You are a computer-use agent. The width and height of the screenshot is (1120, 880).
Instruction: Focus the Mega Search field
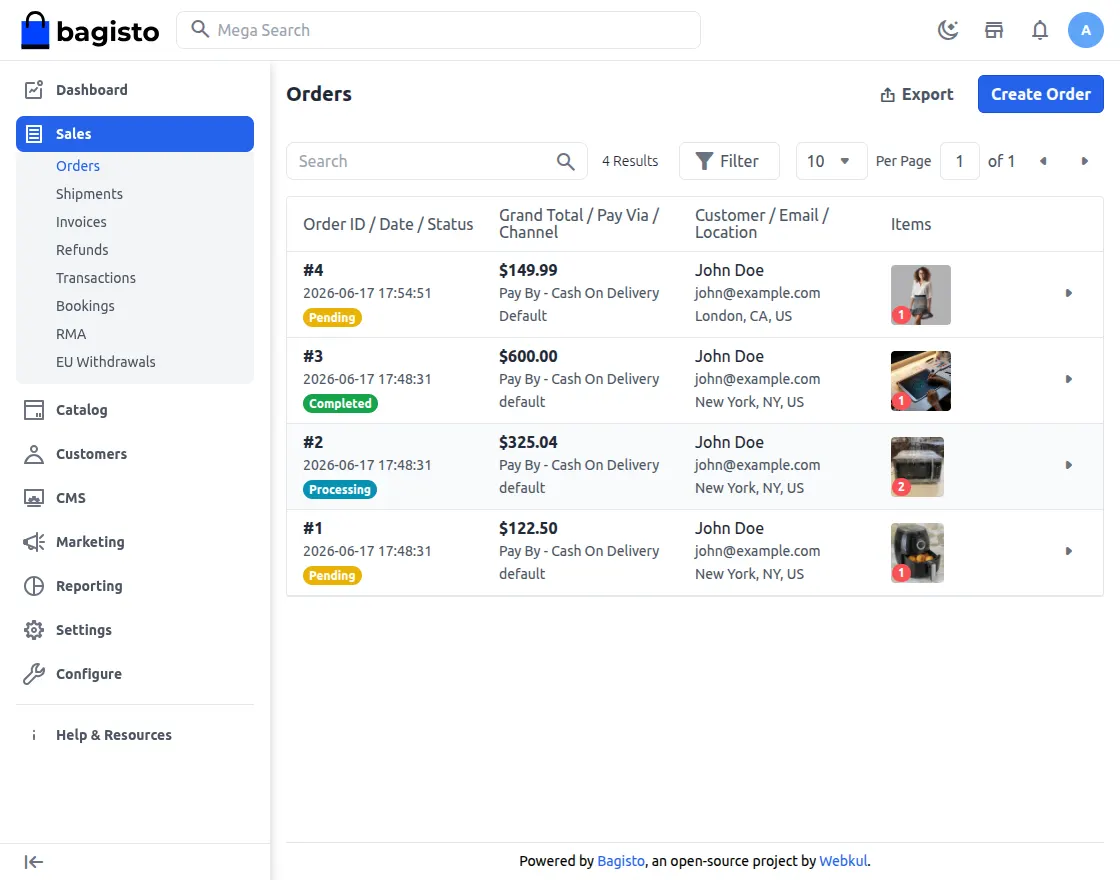coord(439,30)
